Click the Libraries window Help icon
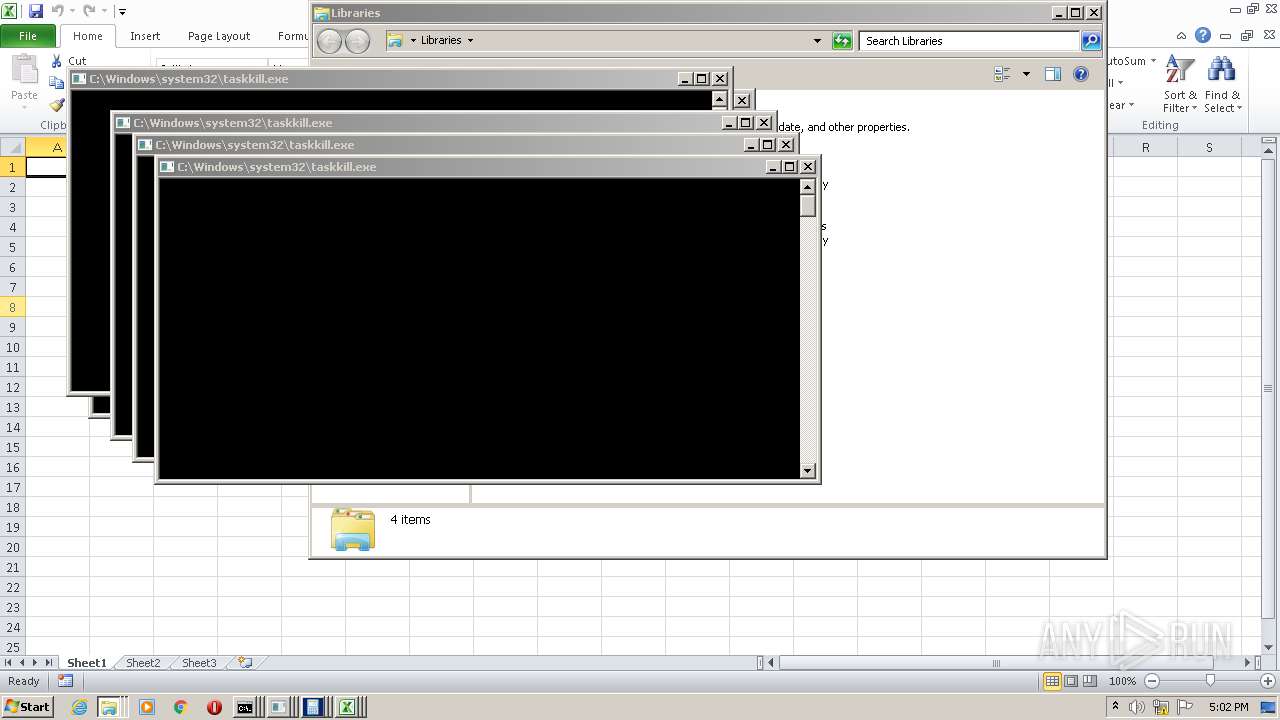 click(1081, 74)
